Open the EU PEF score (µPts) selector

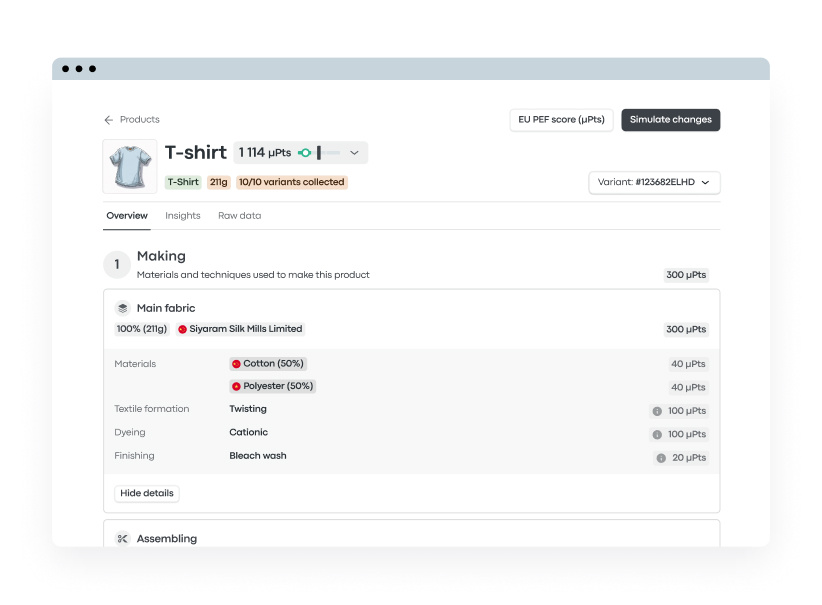tap(561, 120)
